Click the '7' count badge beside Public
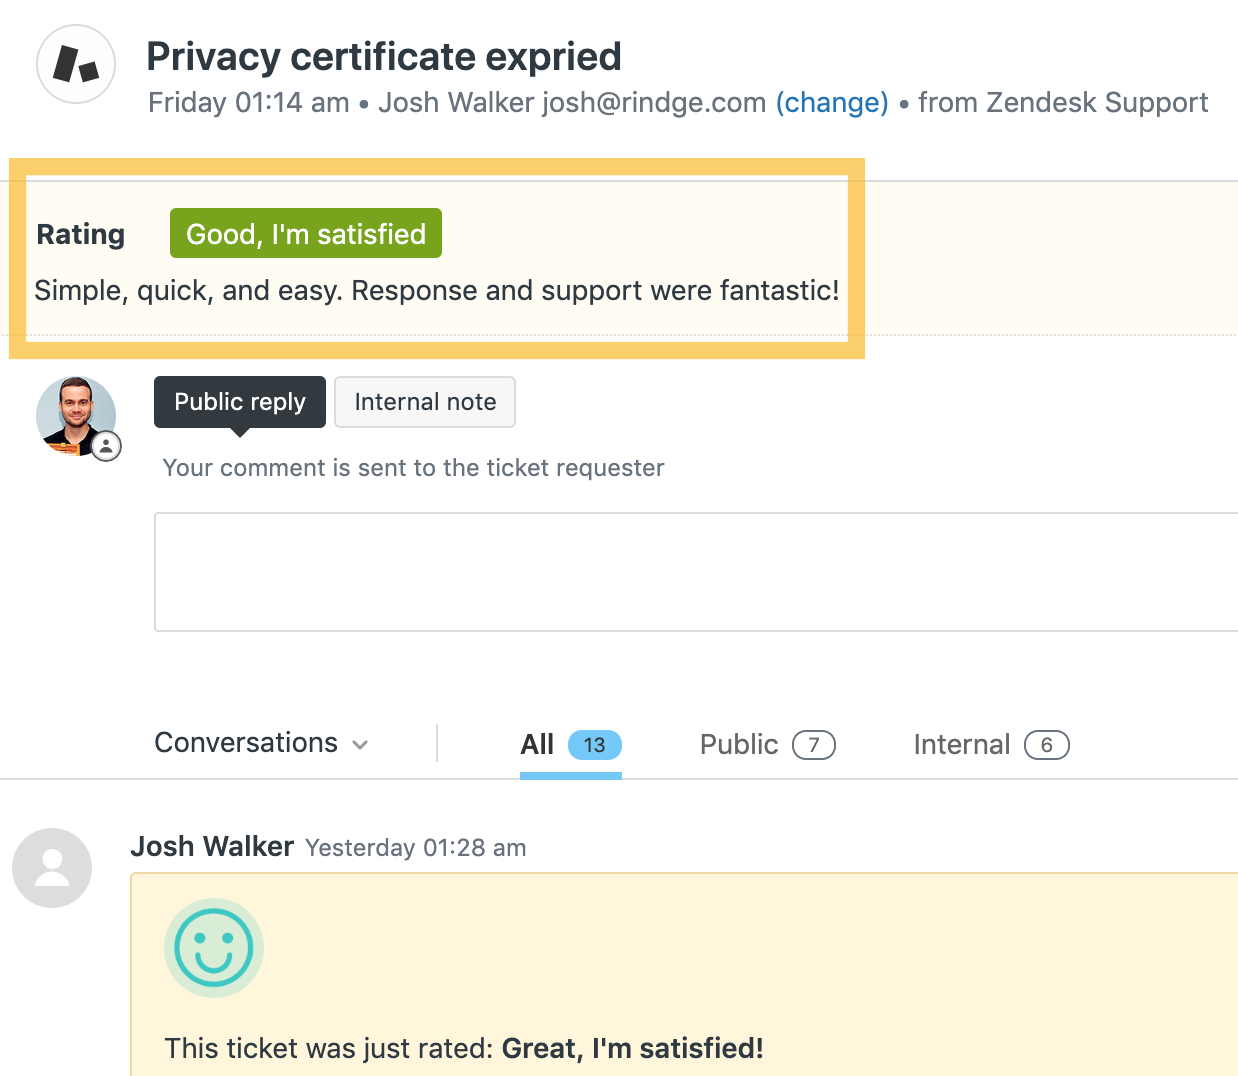 814,744
